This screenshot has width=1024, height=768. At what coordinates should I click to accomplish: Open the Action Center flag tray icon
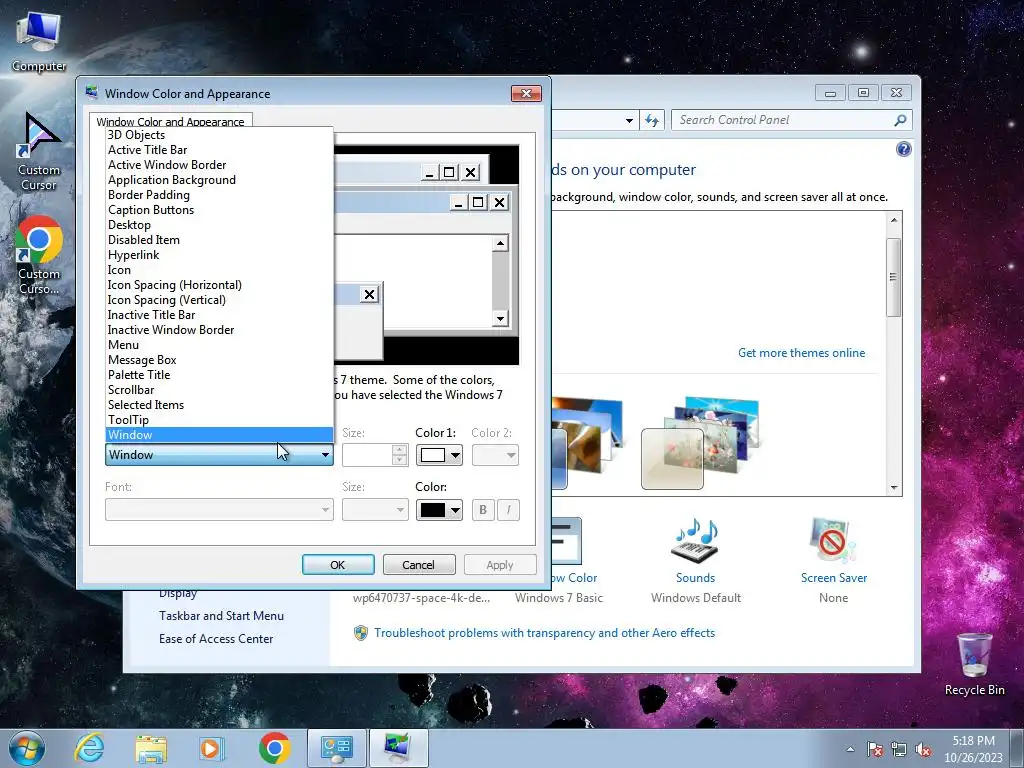pos(875,749)
